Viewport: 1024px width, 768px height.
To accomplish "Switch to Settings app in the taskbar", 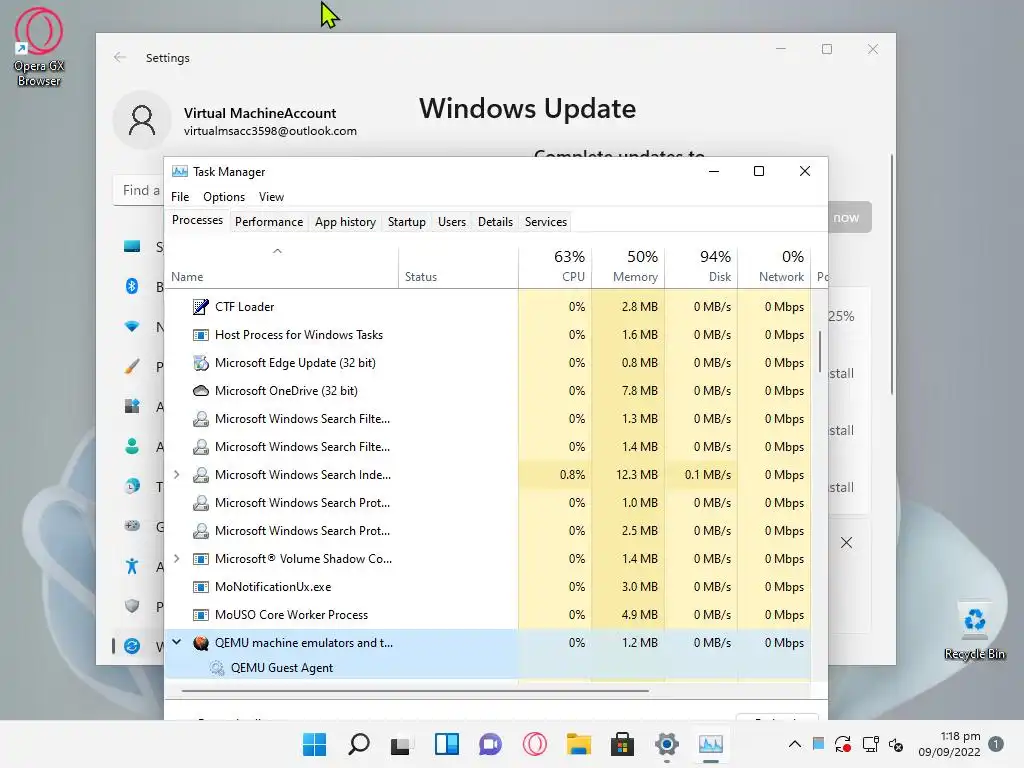I will [667, 744].
